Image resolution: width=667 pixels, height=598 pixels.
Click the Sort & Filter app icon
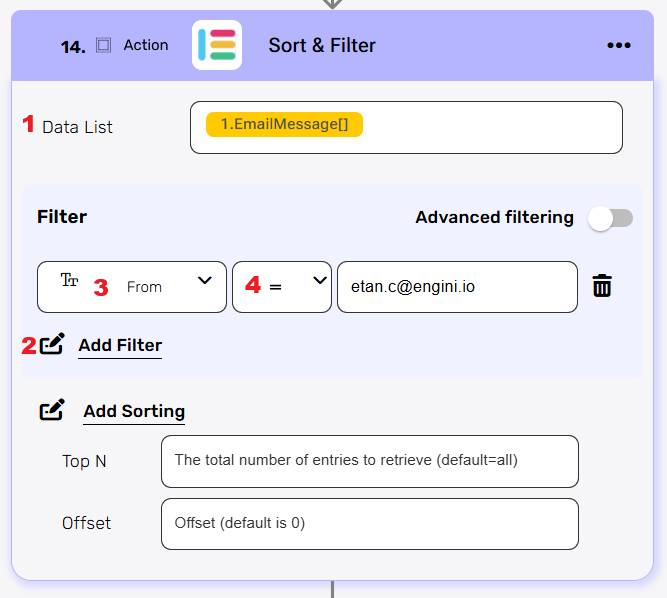(217, 45)
